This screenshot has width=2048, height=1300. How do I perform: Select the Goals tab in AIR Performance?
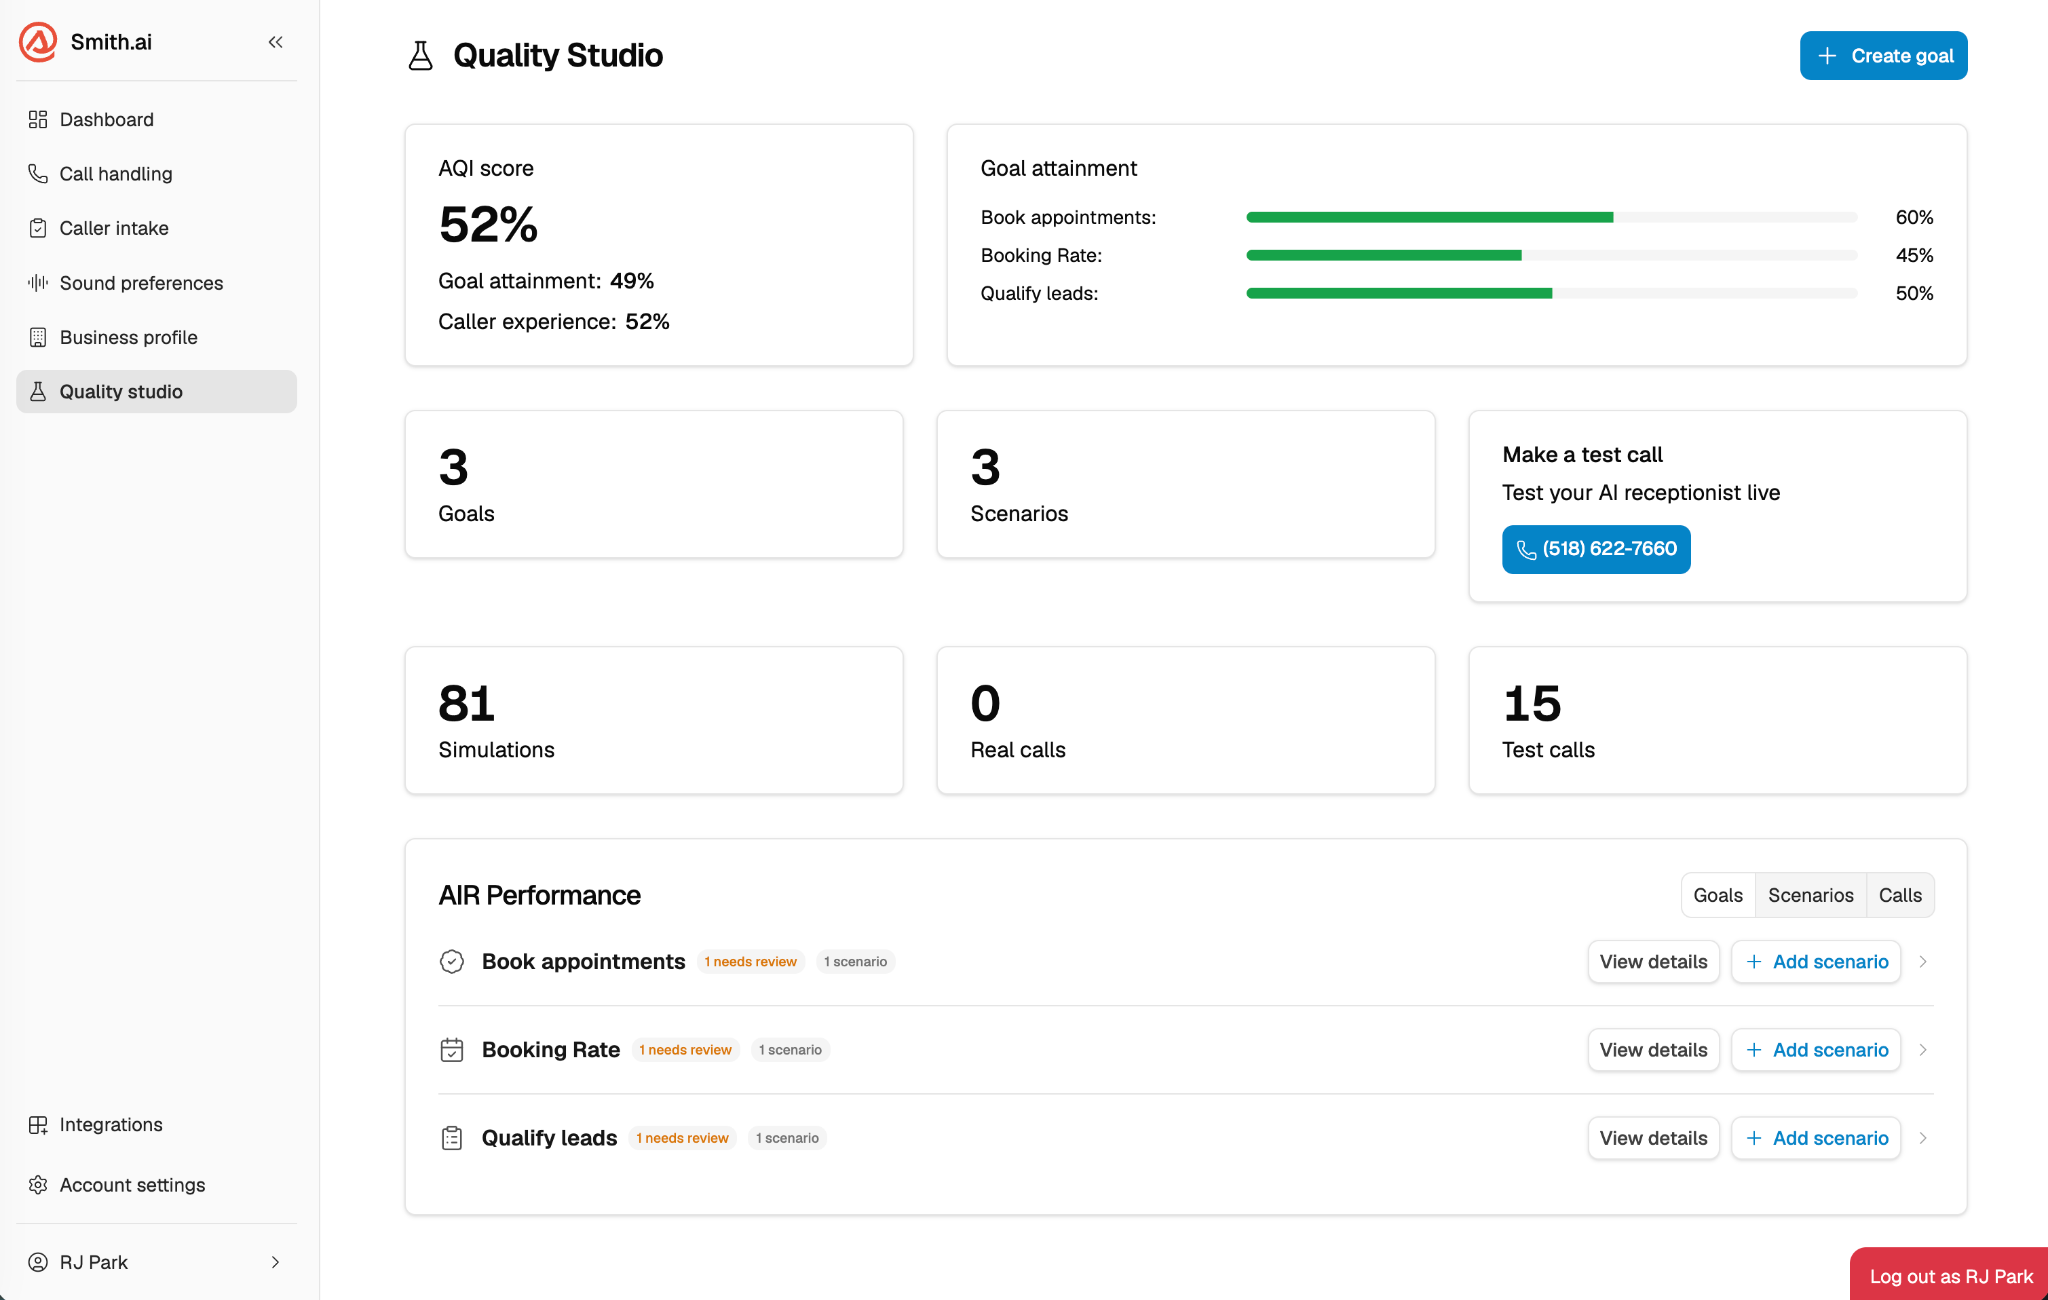(x=1718, y=895)
